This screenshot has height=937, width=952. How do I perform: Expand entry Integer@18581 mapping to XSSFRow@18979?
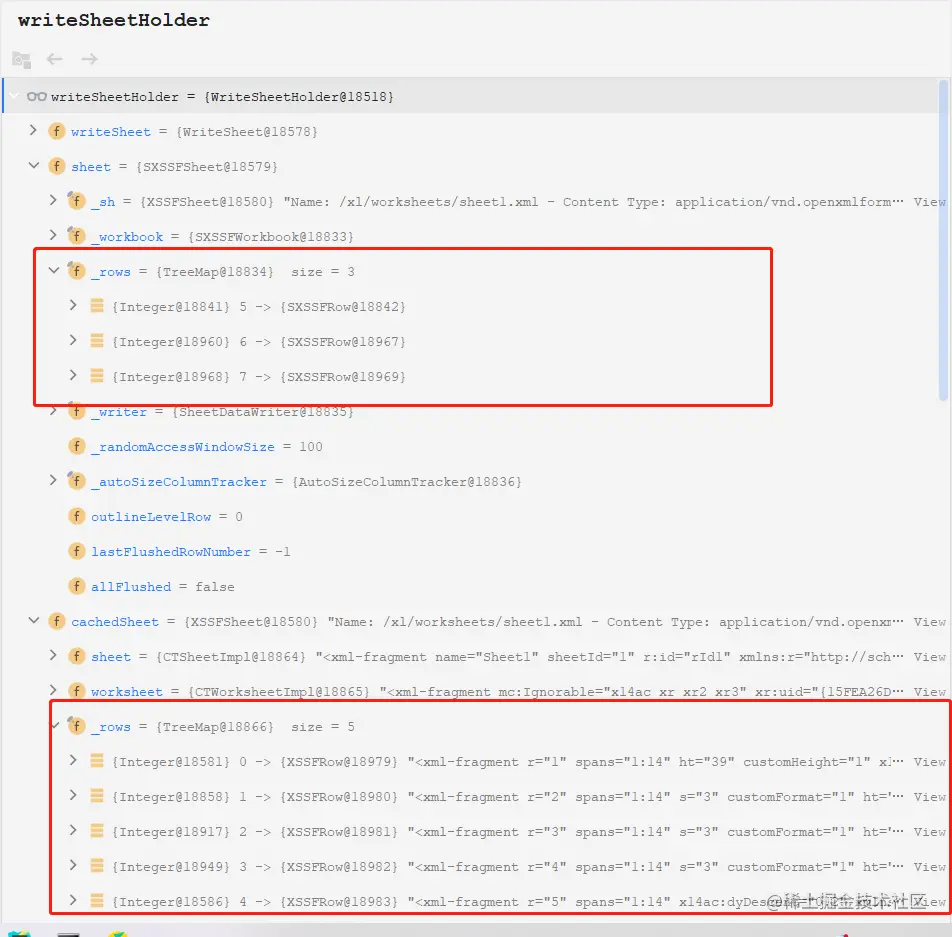click(73, 761)
